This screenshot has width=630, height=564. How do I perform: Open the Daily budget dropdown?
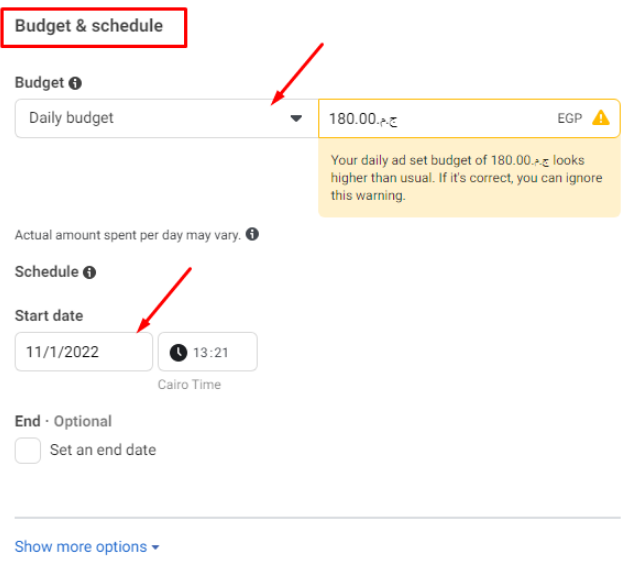point(166,118)
